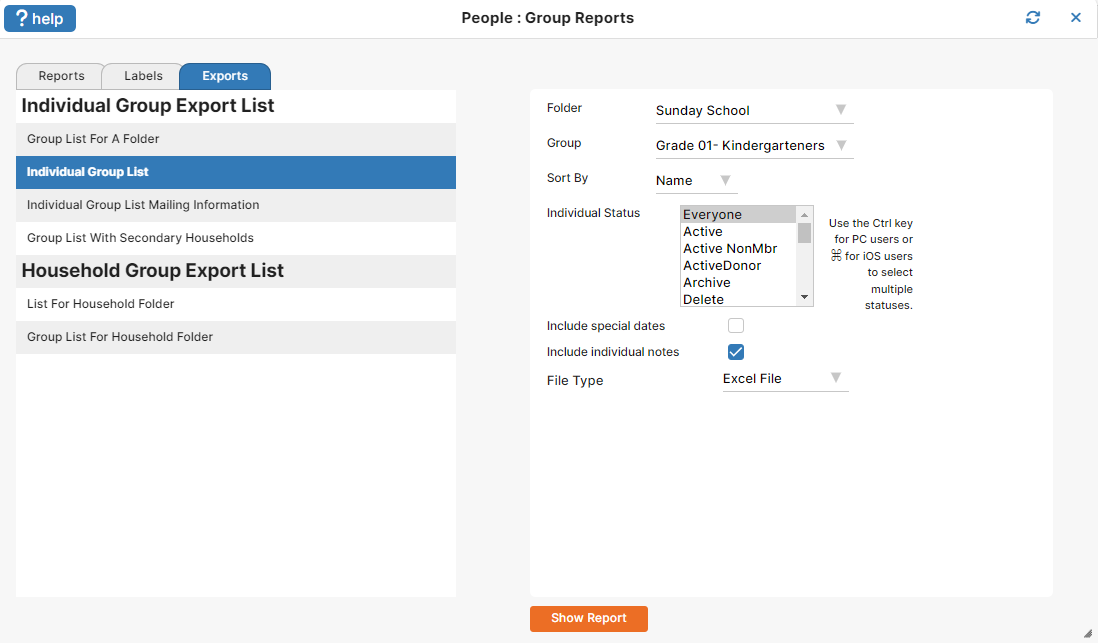
Task: Select Group List For A Folder
Action: click(x=236, y=139)
